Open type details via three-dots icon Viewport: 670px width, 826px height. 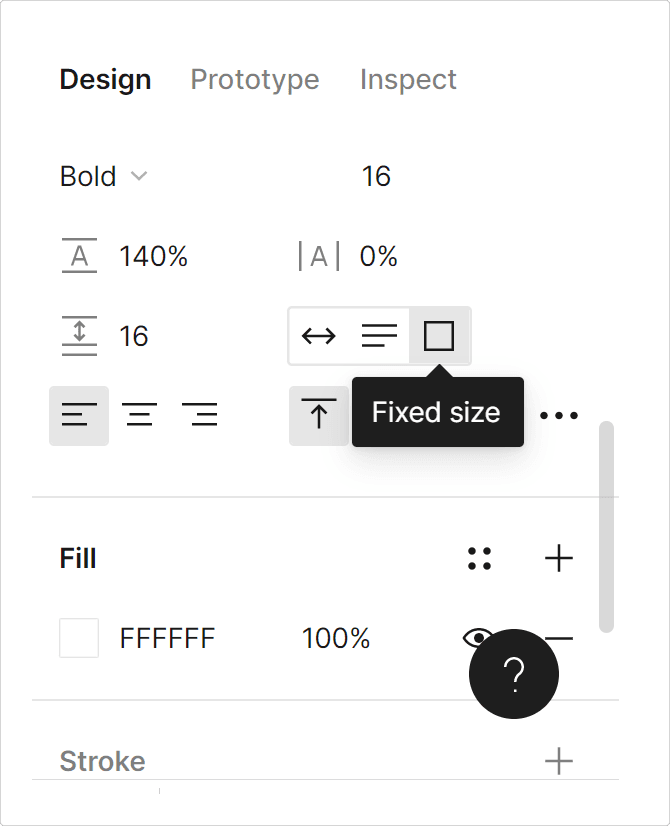coord(559,416)
